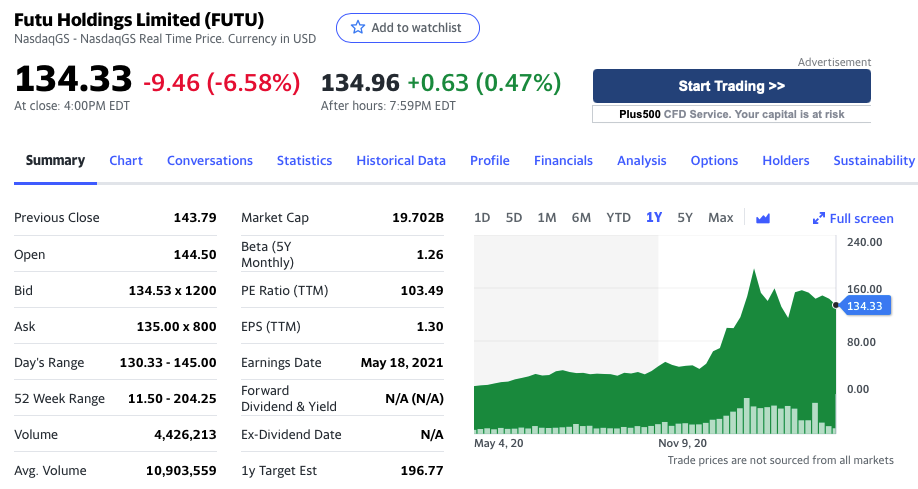Set chart range to 5Y

(x=685, y=218)
